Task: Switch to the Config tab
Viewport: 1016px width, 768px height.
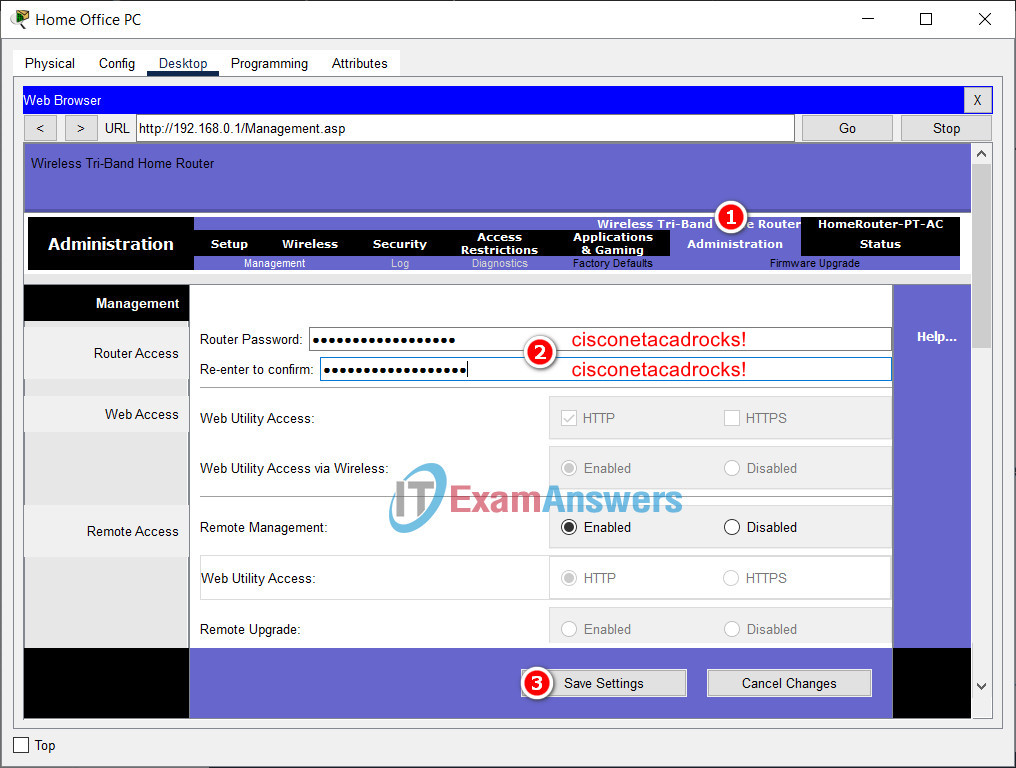Action: pos(117,64)
